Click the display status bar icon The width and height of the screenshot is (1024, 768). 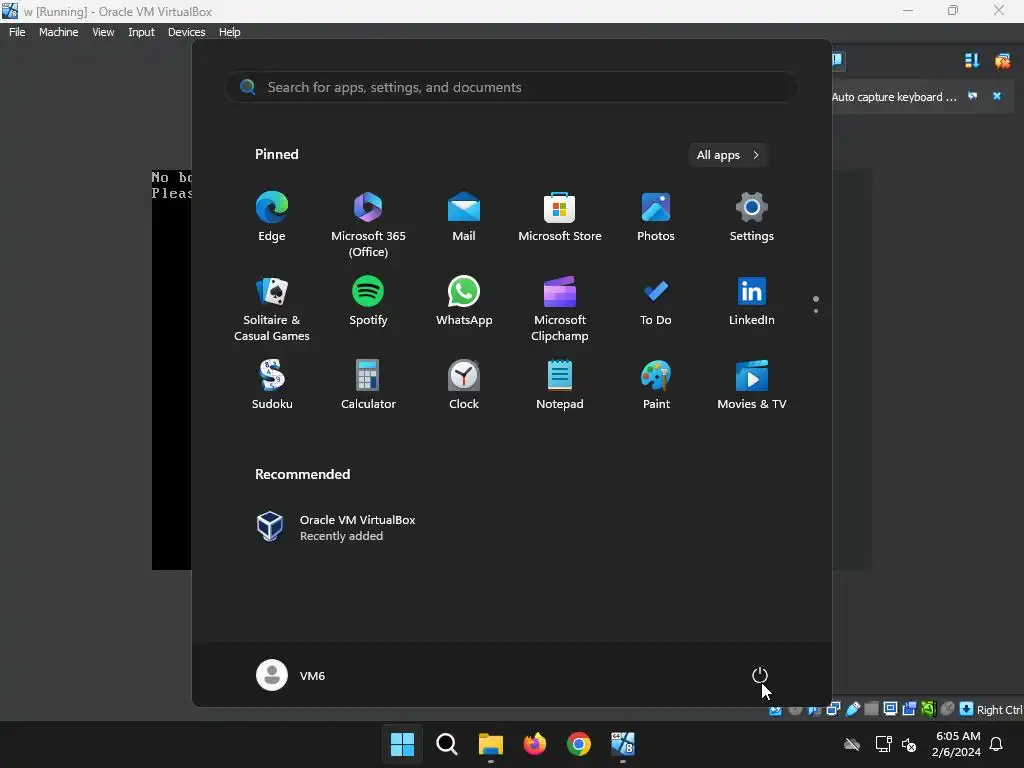pyautogui.click(x=890, y=709)
